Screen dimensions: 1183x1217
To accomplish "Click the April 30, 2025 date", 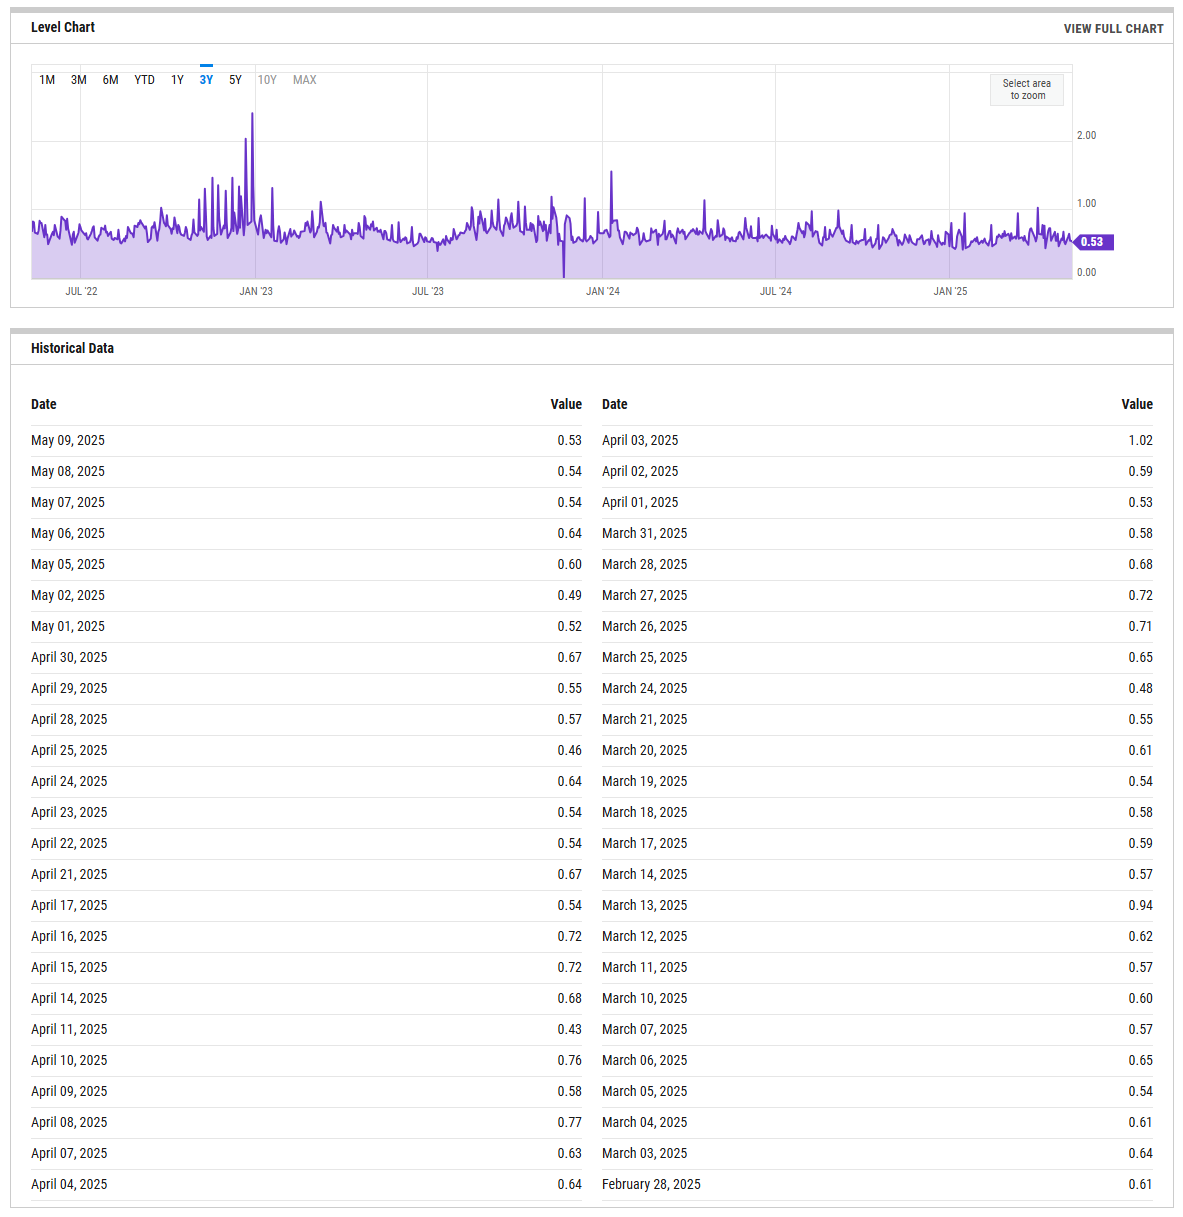I will click(69, 657).
